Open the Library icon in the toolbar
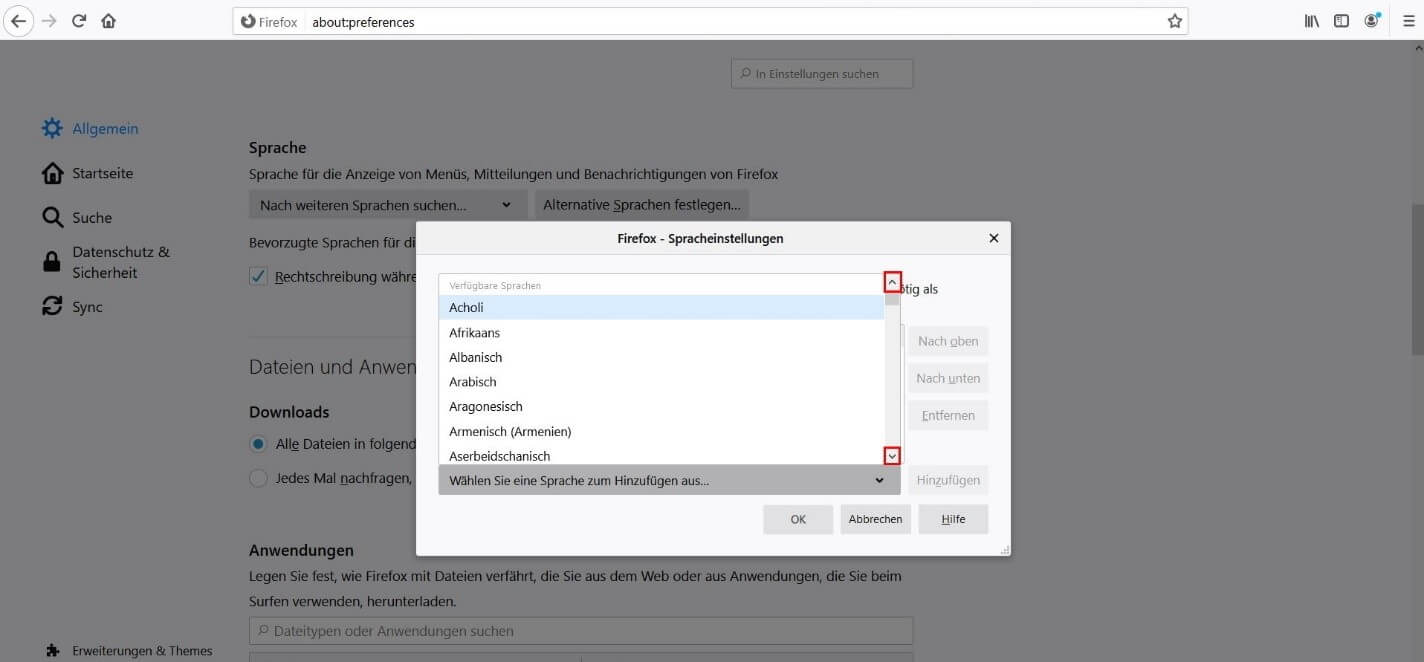Image resolution: width=1424 pixels, height=662 pixels. [1312, 21]
